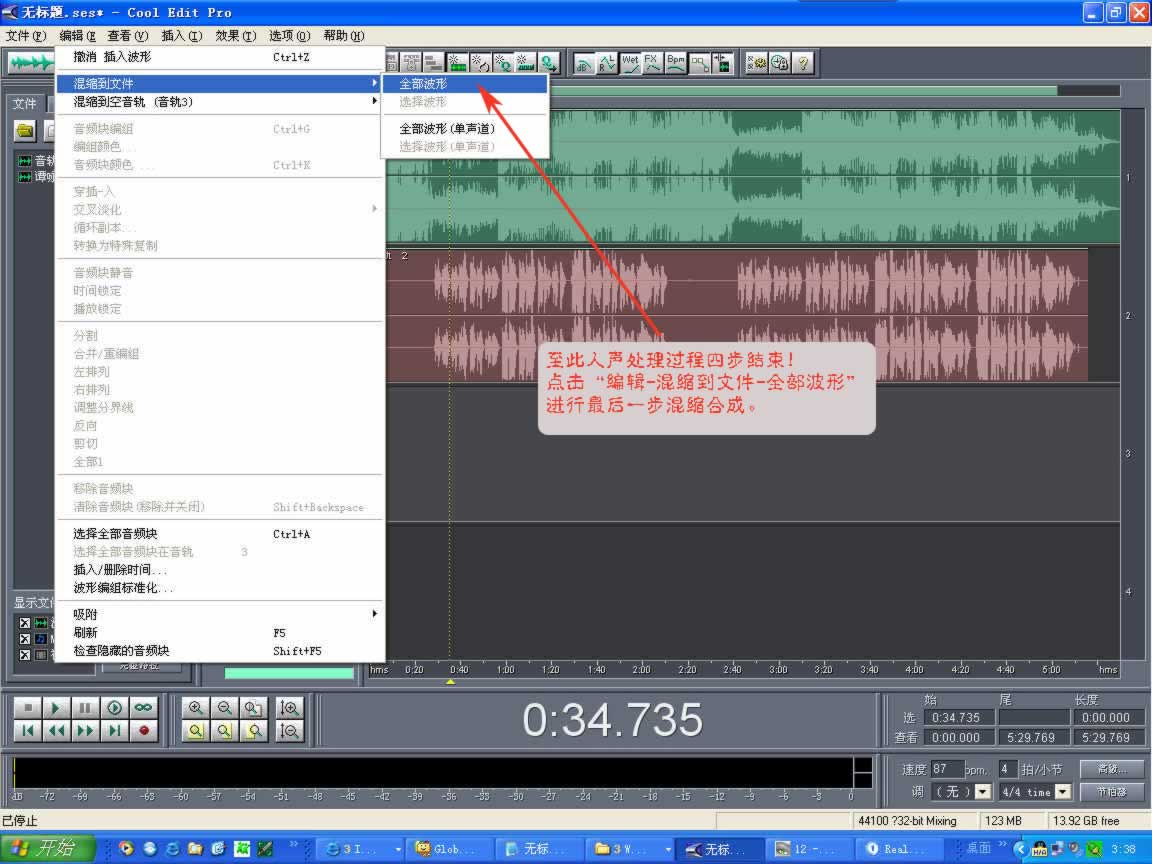The width and height of the screenshot is (1152, 864).
Task: Click the help question mark icon
Action: tap(803, 64)
